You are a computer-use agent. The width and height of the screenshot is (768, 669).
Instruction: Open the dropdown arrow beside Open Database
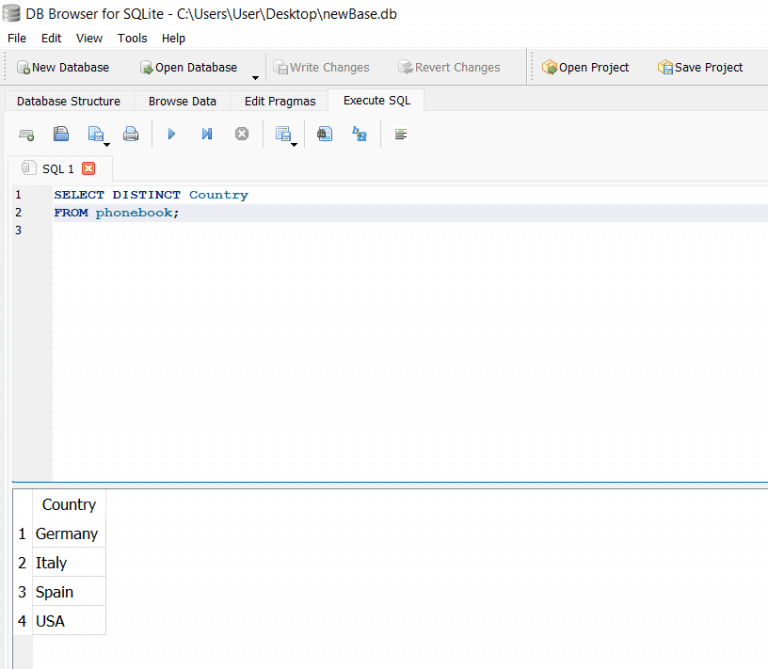point(255,77)
